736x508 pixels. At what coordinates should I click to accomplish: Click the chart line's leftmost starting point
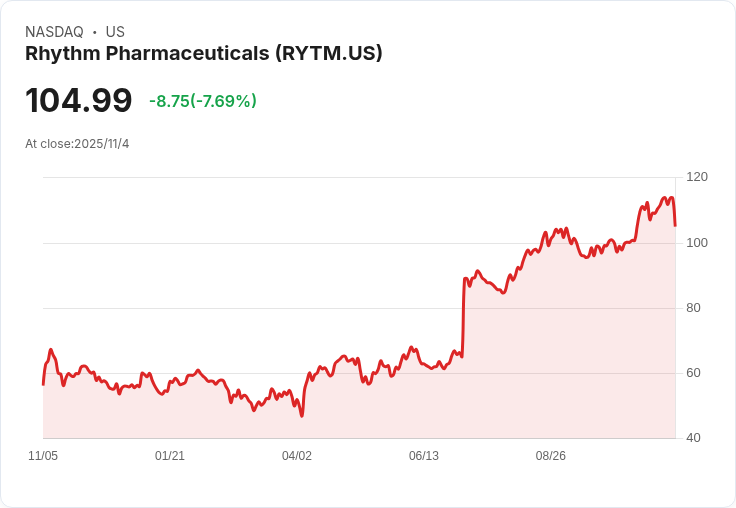(43, 384)
